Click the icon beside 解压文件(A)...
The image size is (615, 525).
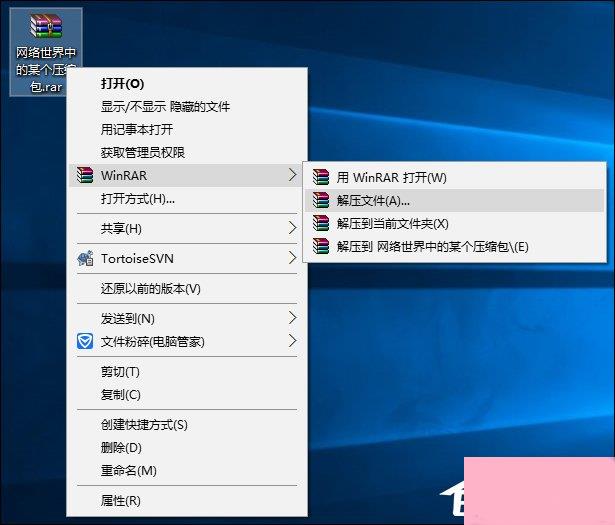(x=321, y=200)
